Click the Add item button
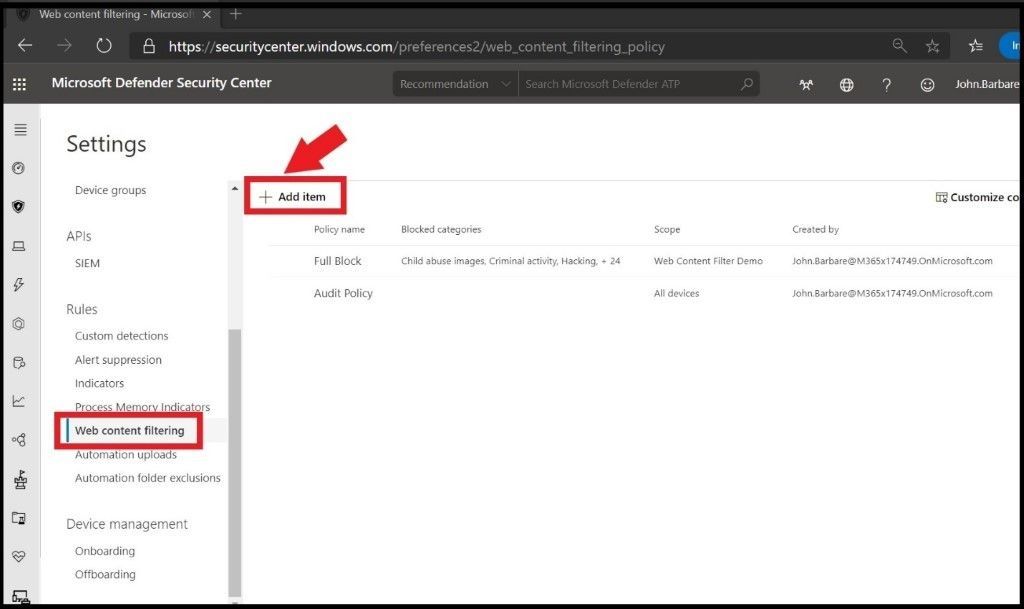Viewport: 1024px width, 609px height. [x=295, y=196]
